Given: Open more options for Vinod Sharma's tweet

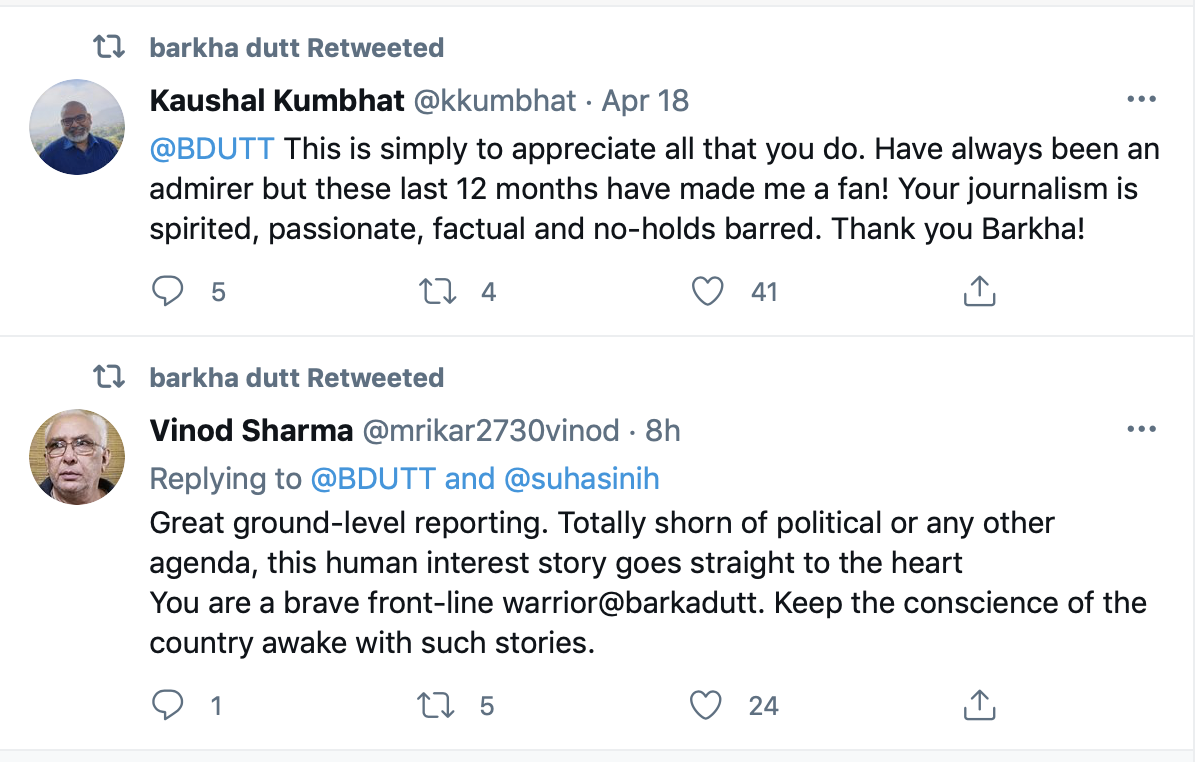Looking at the screenshot, I should 1141,430.
